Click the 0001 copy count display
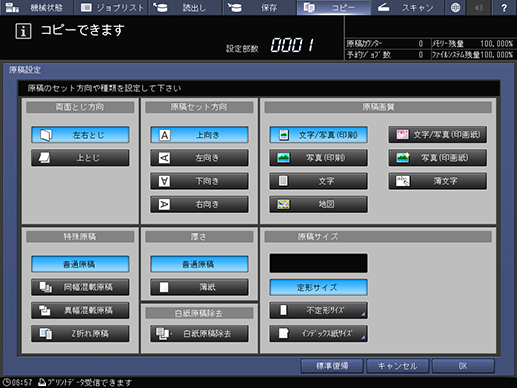This screenshot has height=388, width=517. pyautogui.click(x=292, y=45)
